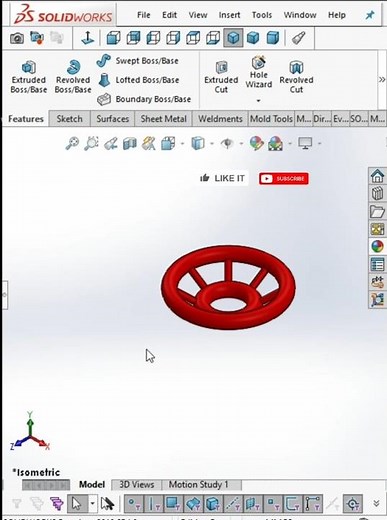Click the Previous View icon
The image size is (387, 520).
tap(110, 144)
